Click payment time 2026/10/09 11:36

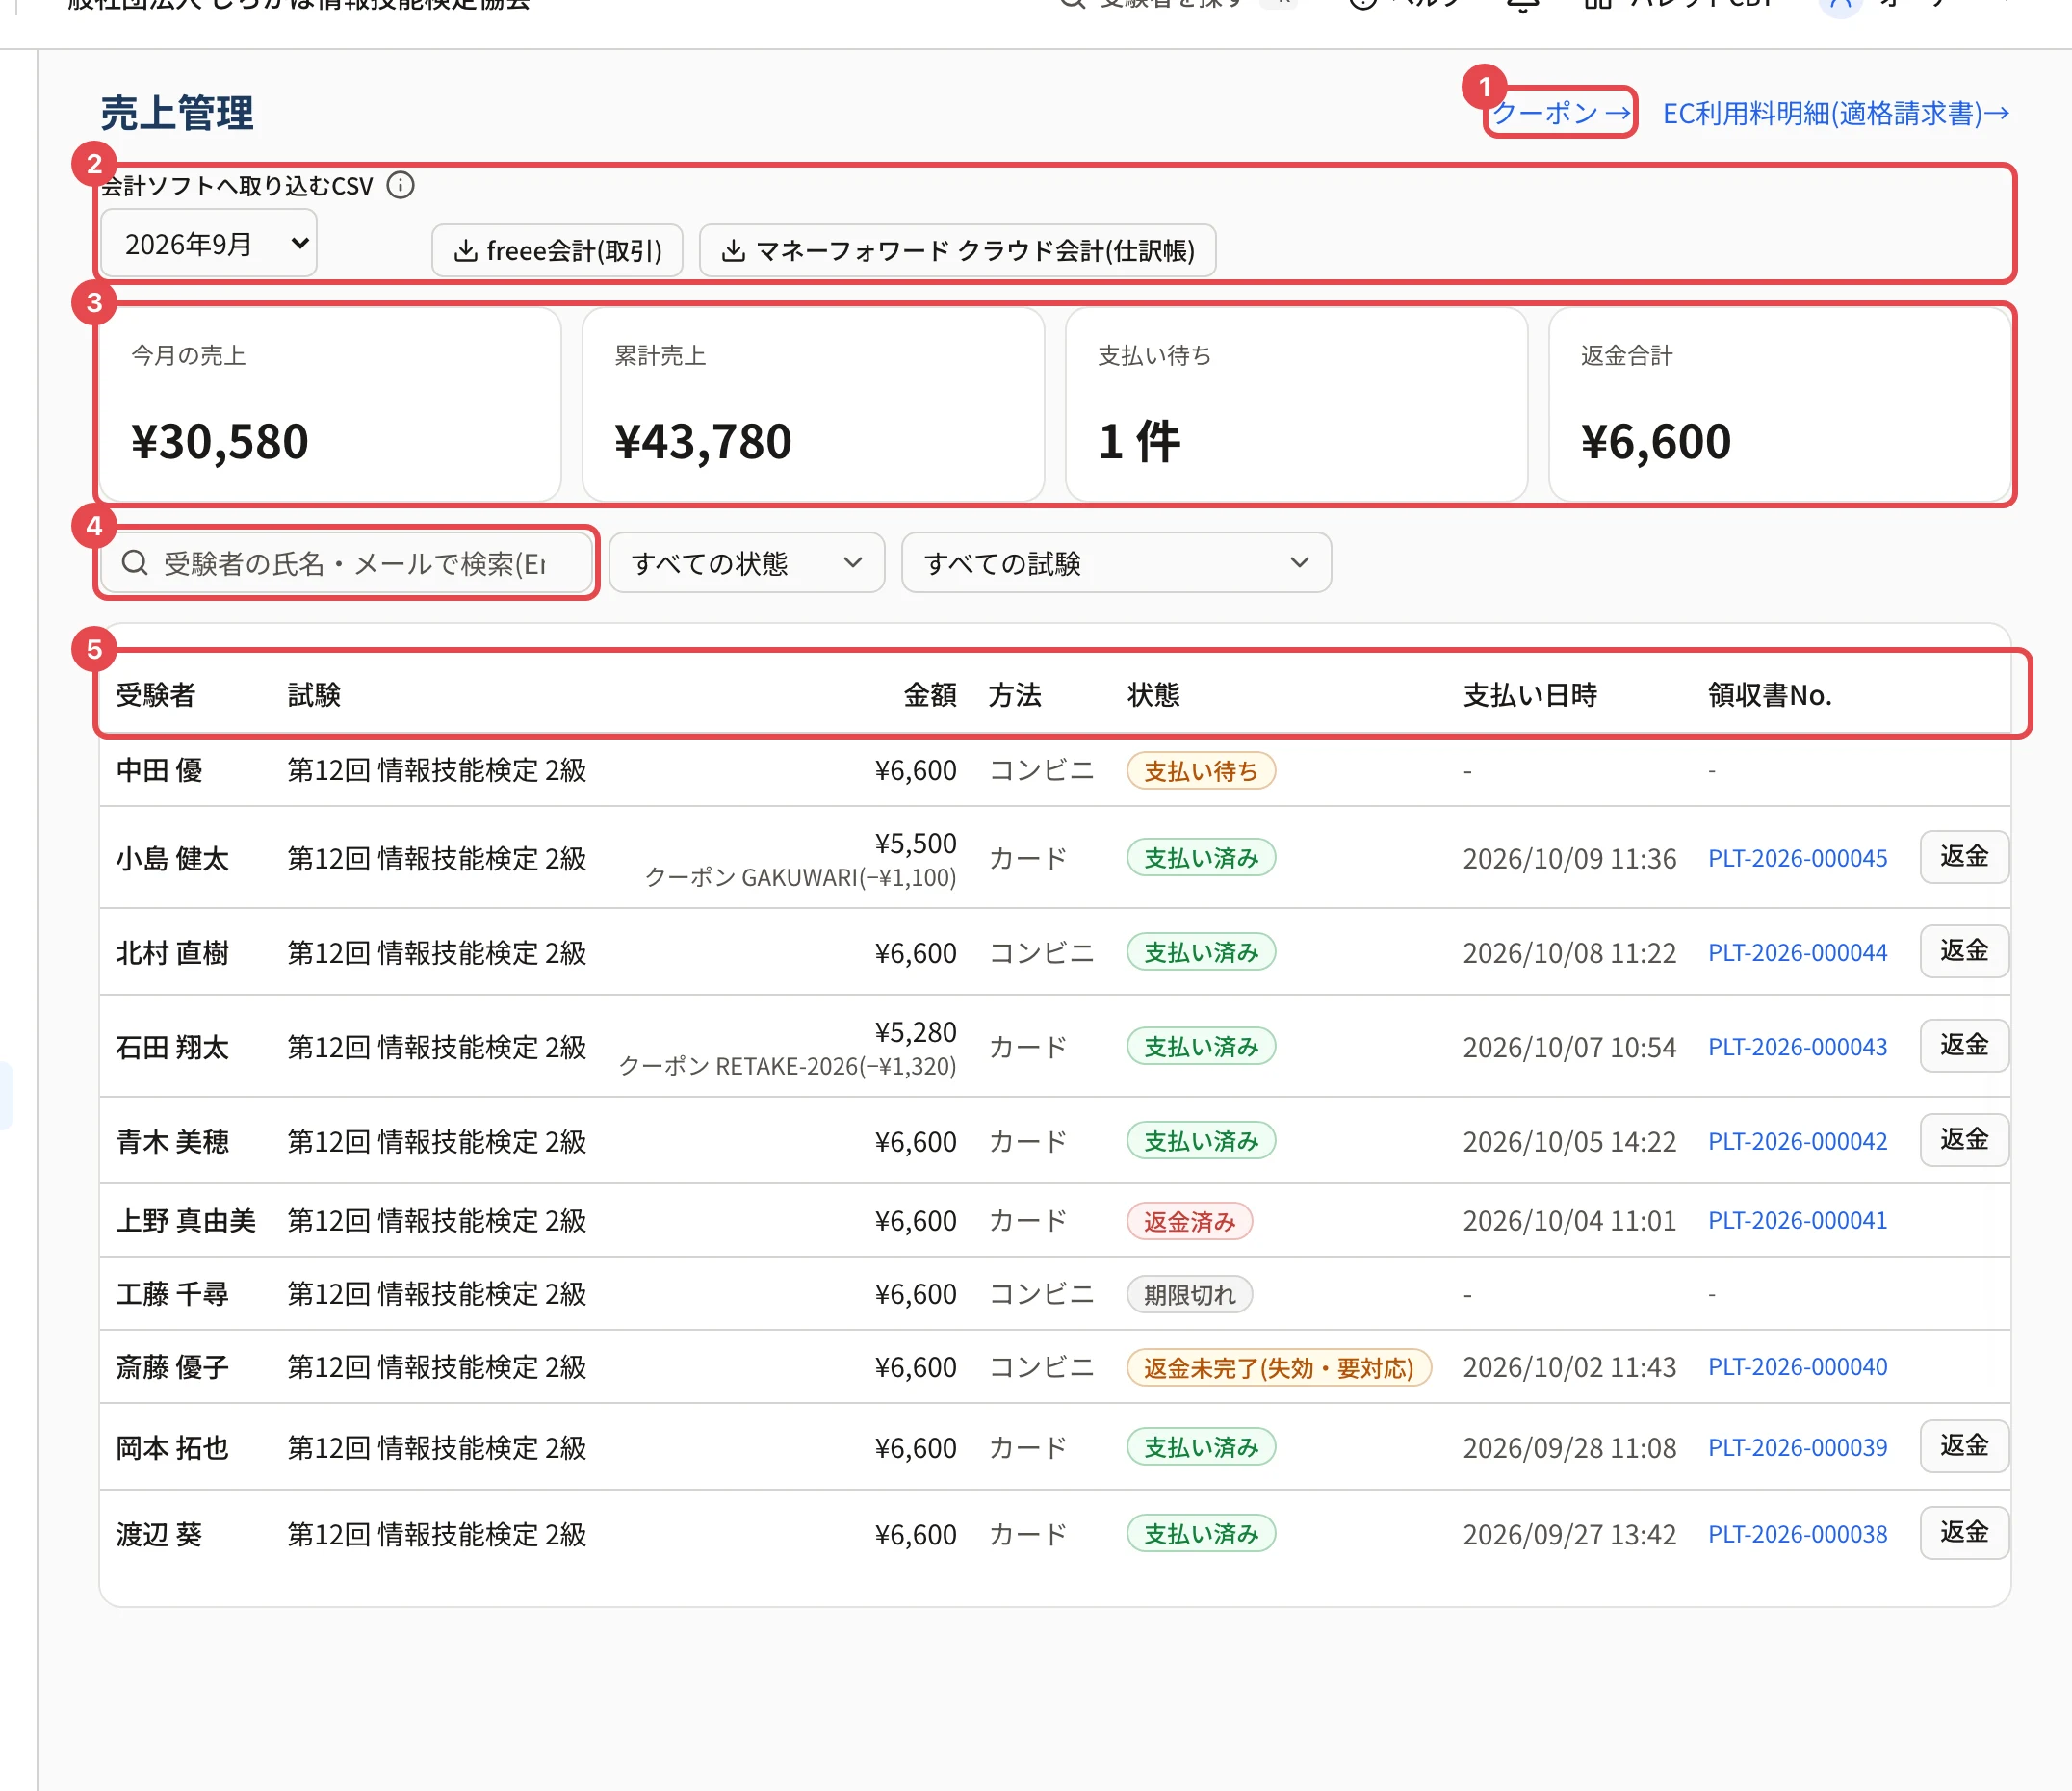pos(1569,859)
